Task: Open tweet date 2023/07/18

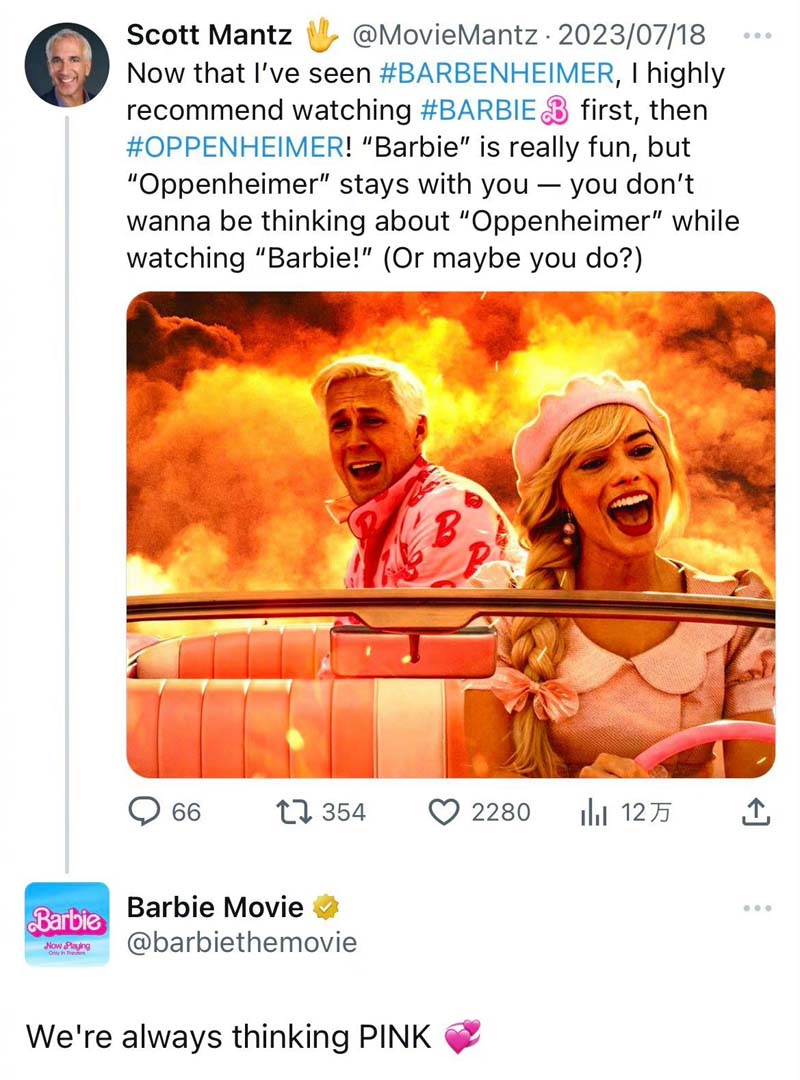Action: pyautogui.click(x=631, y=34)
